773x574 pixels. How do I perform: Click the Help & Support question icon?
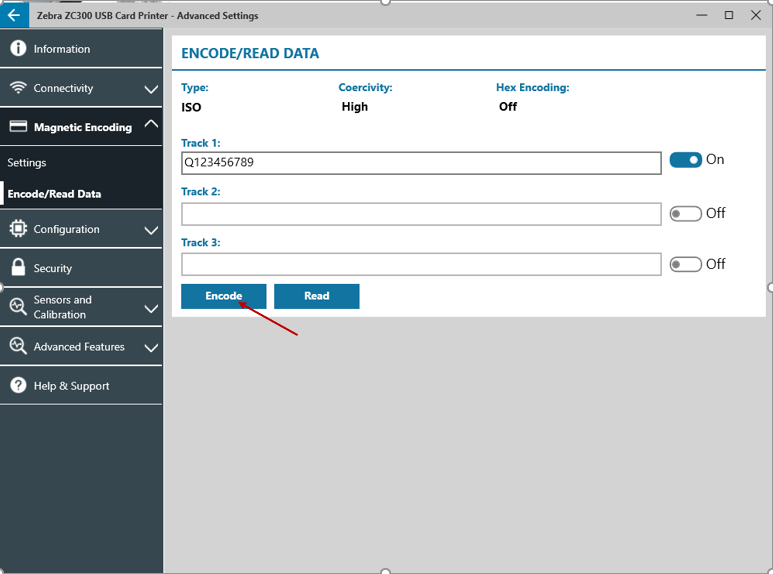(18, 385)
